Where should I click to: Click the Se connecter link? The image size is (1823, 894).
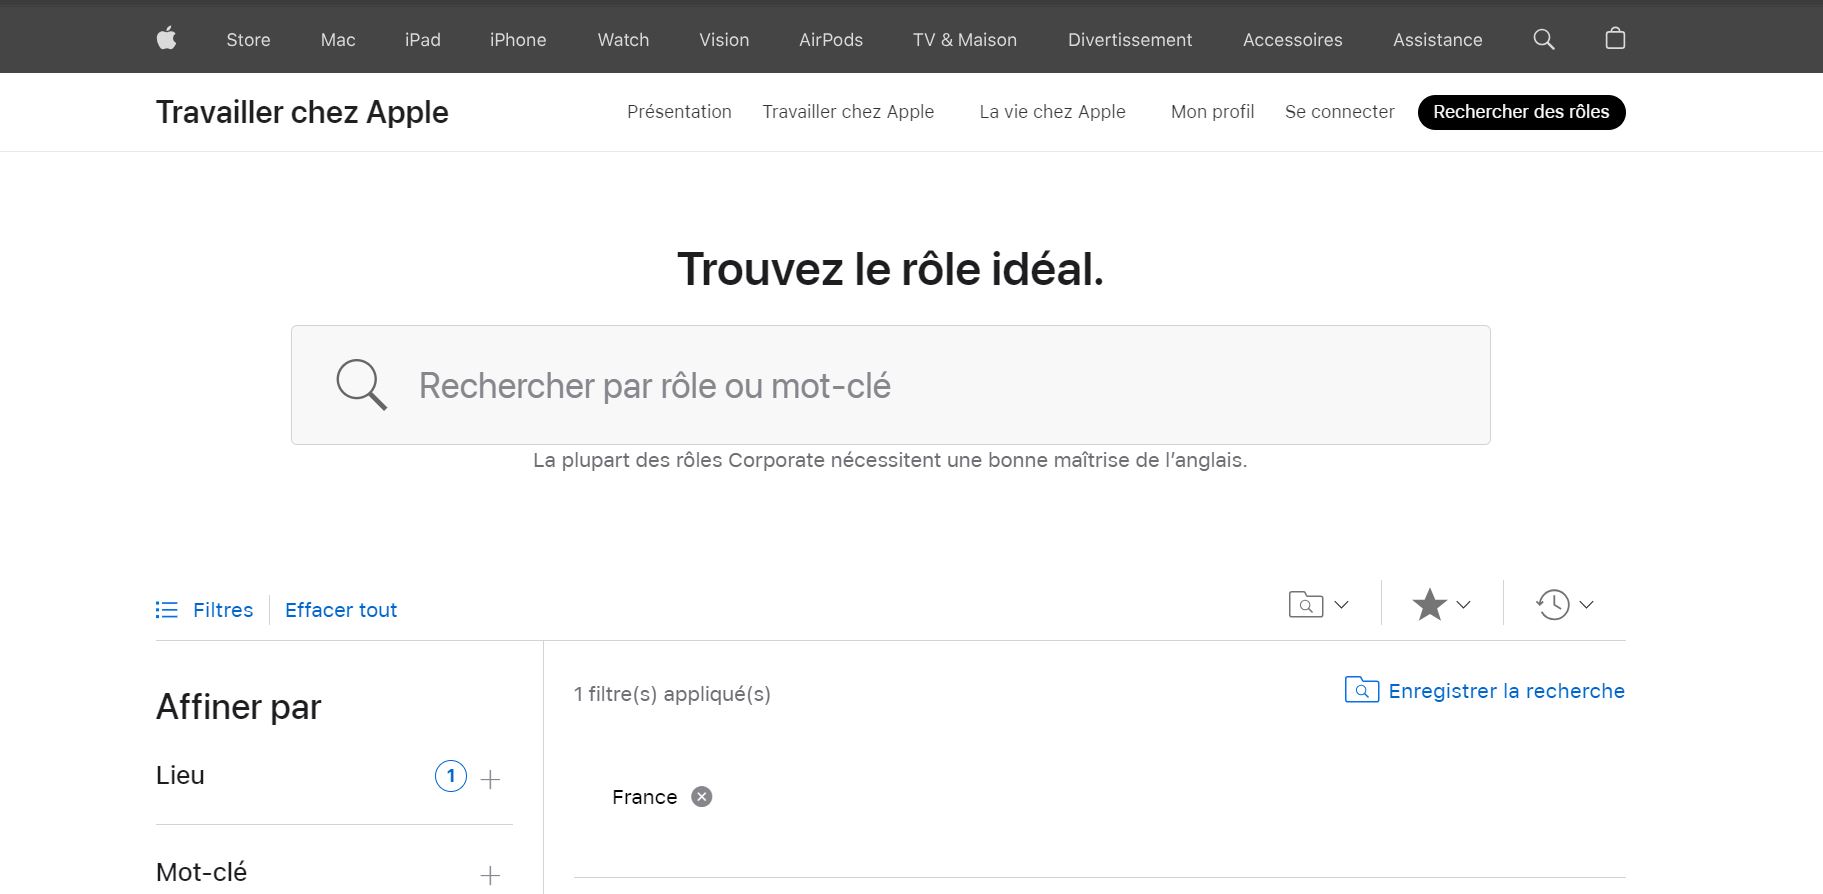[1339, 112]
